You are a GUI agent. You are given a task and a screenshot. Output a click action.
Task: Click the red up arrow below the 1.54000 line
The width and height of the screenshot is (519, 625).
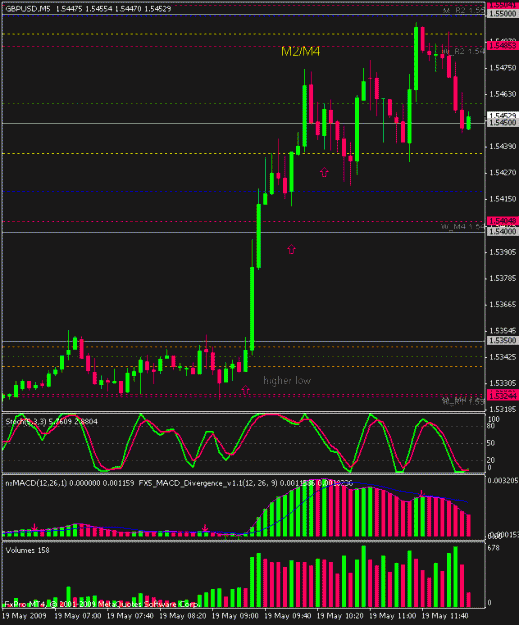[291, 250]
